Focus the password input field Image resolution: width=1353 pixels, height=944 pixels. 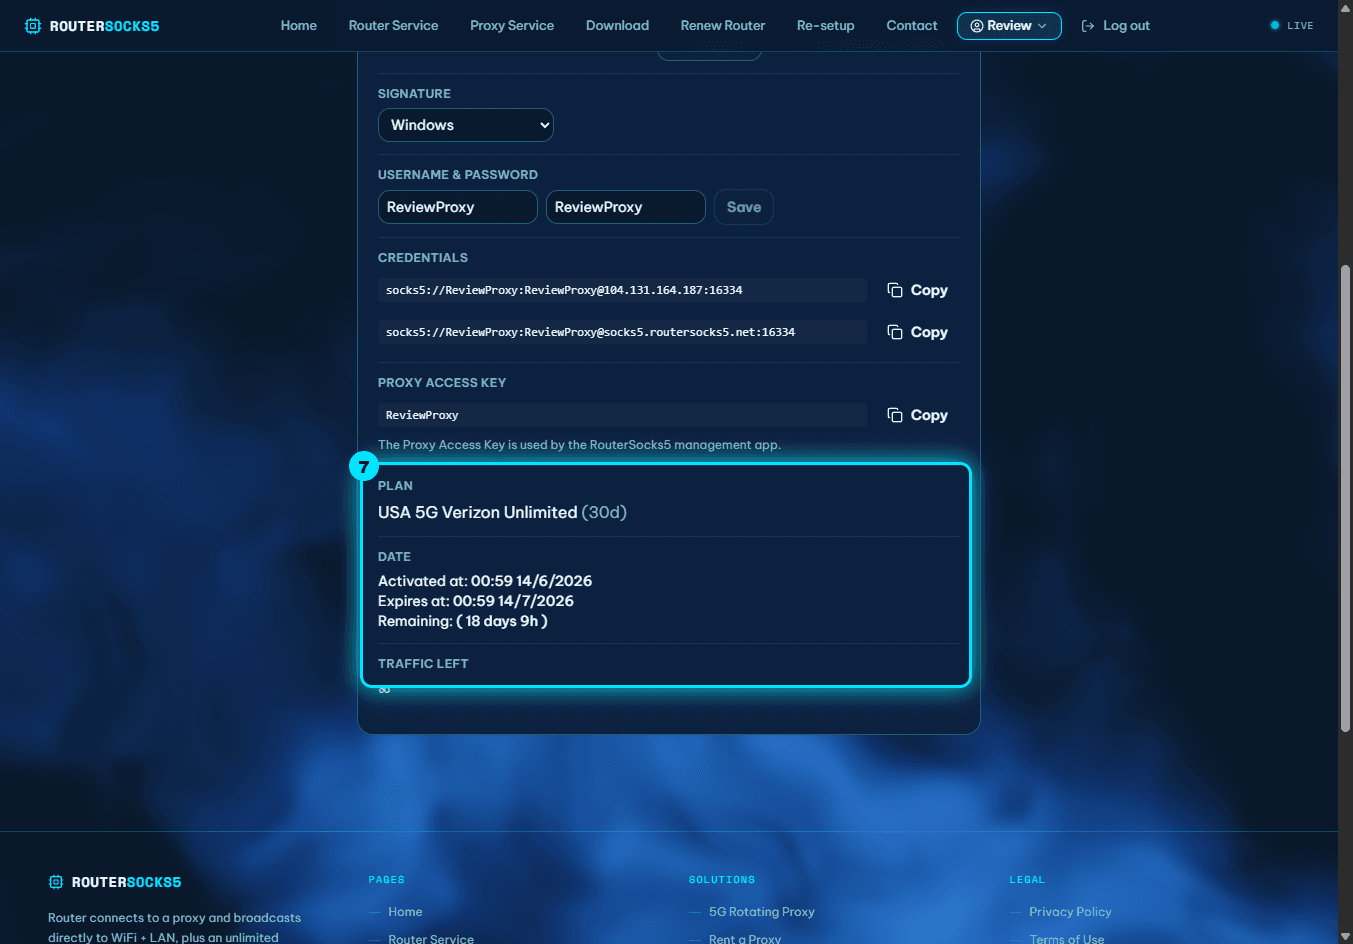626,207
